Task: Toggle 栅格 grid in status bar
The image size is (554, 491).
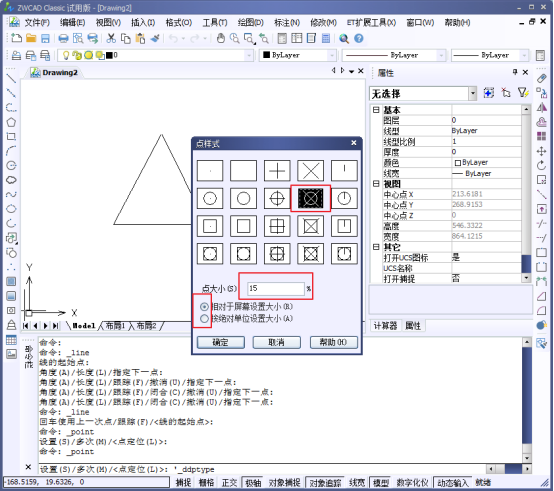Action: coord(206,483)
